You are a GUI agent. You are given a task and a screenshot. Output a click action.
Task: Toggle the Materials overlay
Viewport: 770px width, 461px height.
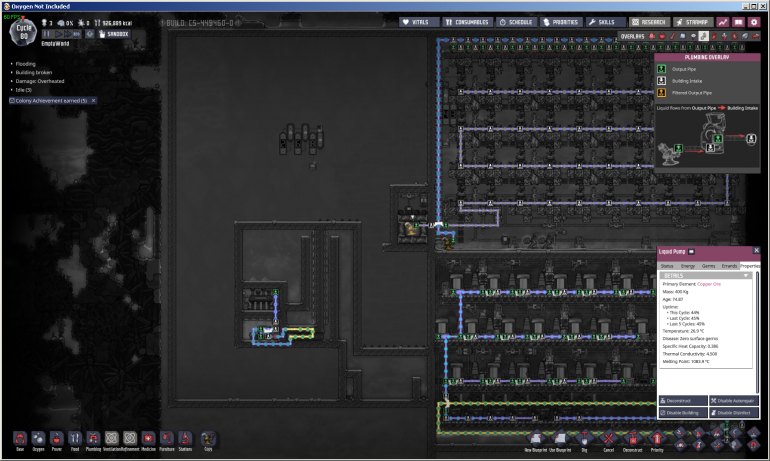pyautogui.click(x=683, y=36)
